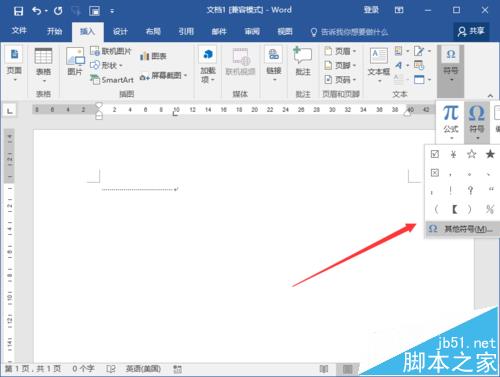Open 其他符号(M)... more symbols
This screenshot has width=500, height=377.
(x=463, y=229)
